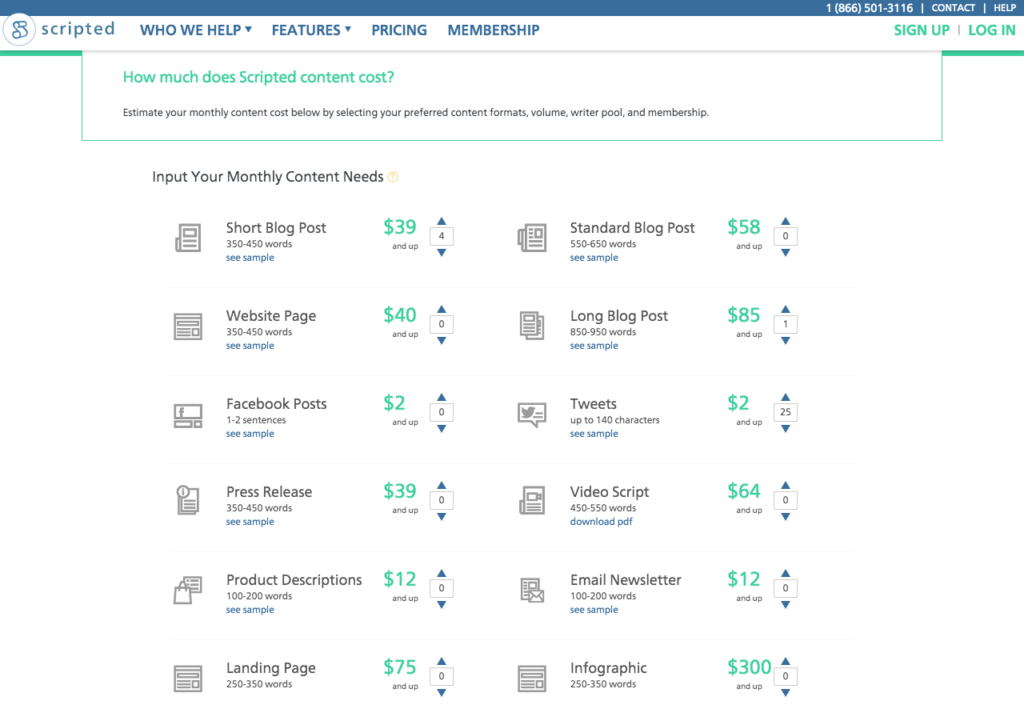See sample for Product Descriptions
The image size is (1024, 725).
point(250,610)
